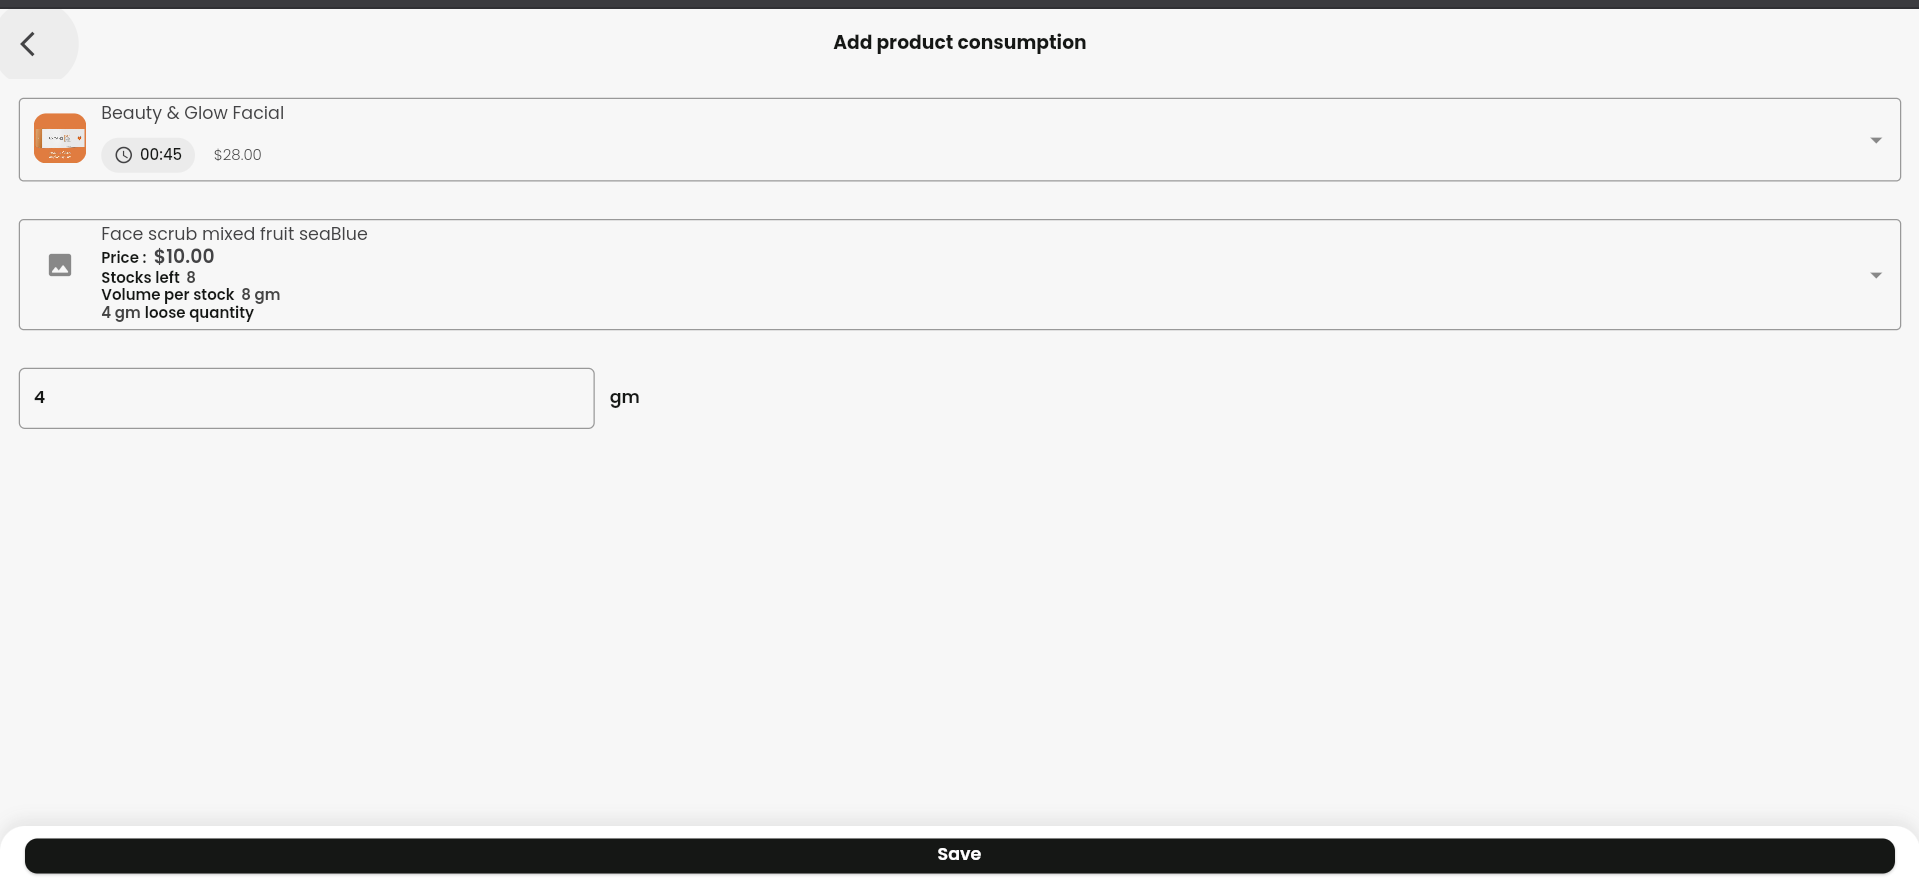This screenshot has height=885, width=1919.
Task: Click the Face scrub mixed fruit seaBlue name
Action: click(x=234, y=234)
